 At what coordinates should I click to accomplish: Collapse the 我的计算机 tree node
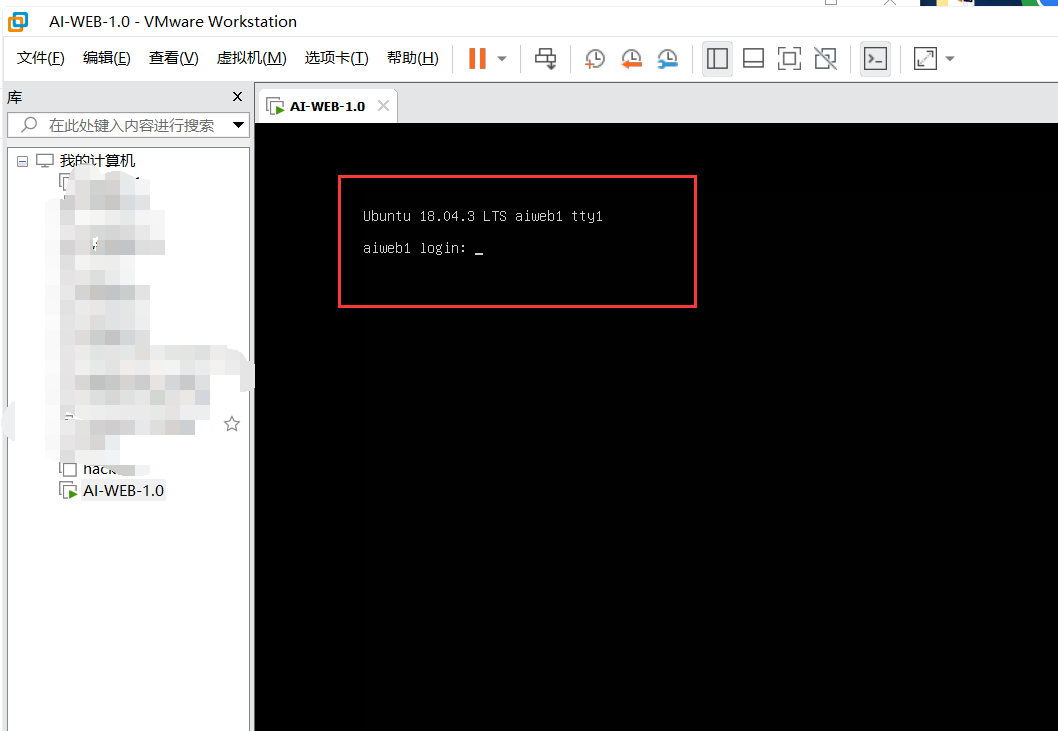click(x=22, y=159)
